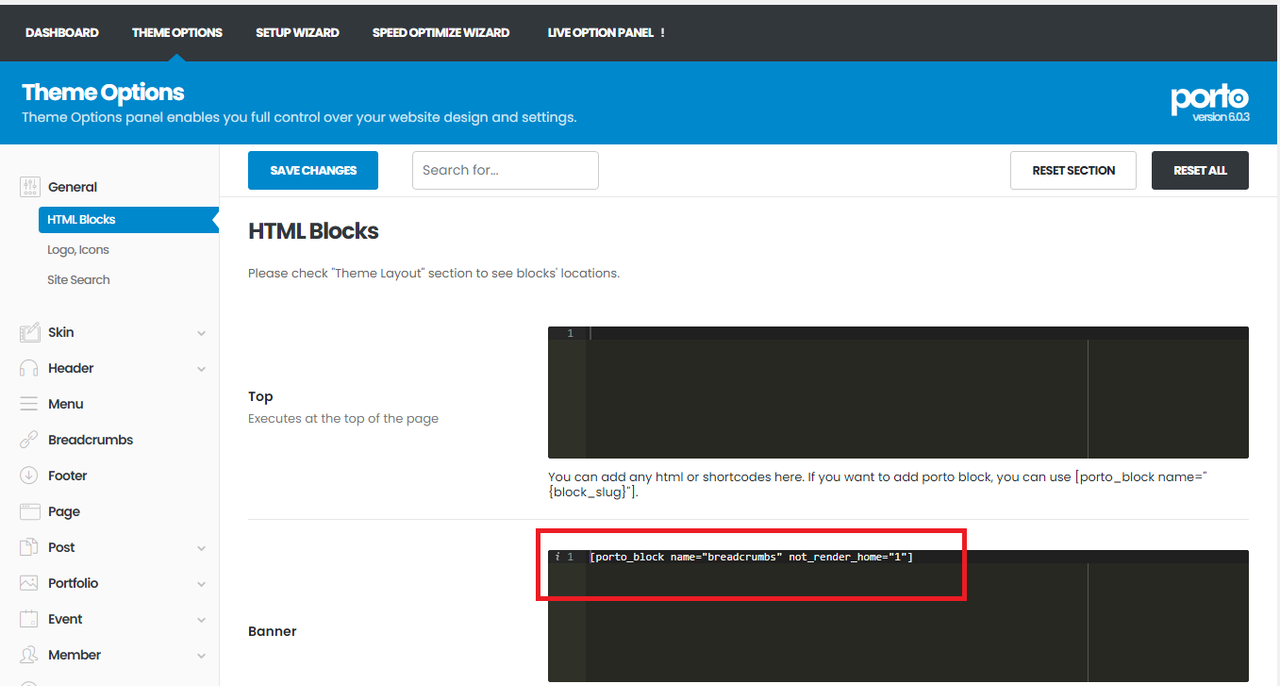Click the Breadcrumbs link icon
This screenshot has width=1280, height=686.
pyautogui.click(x=29, y=440)
